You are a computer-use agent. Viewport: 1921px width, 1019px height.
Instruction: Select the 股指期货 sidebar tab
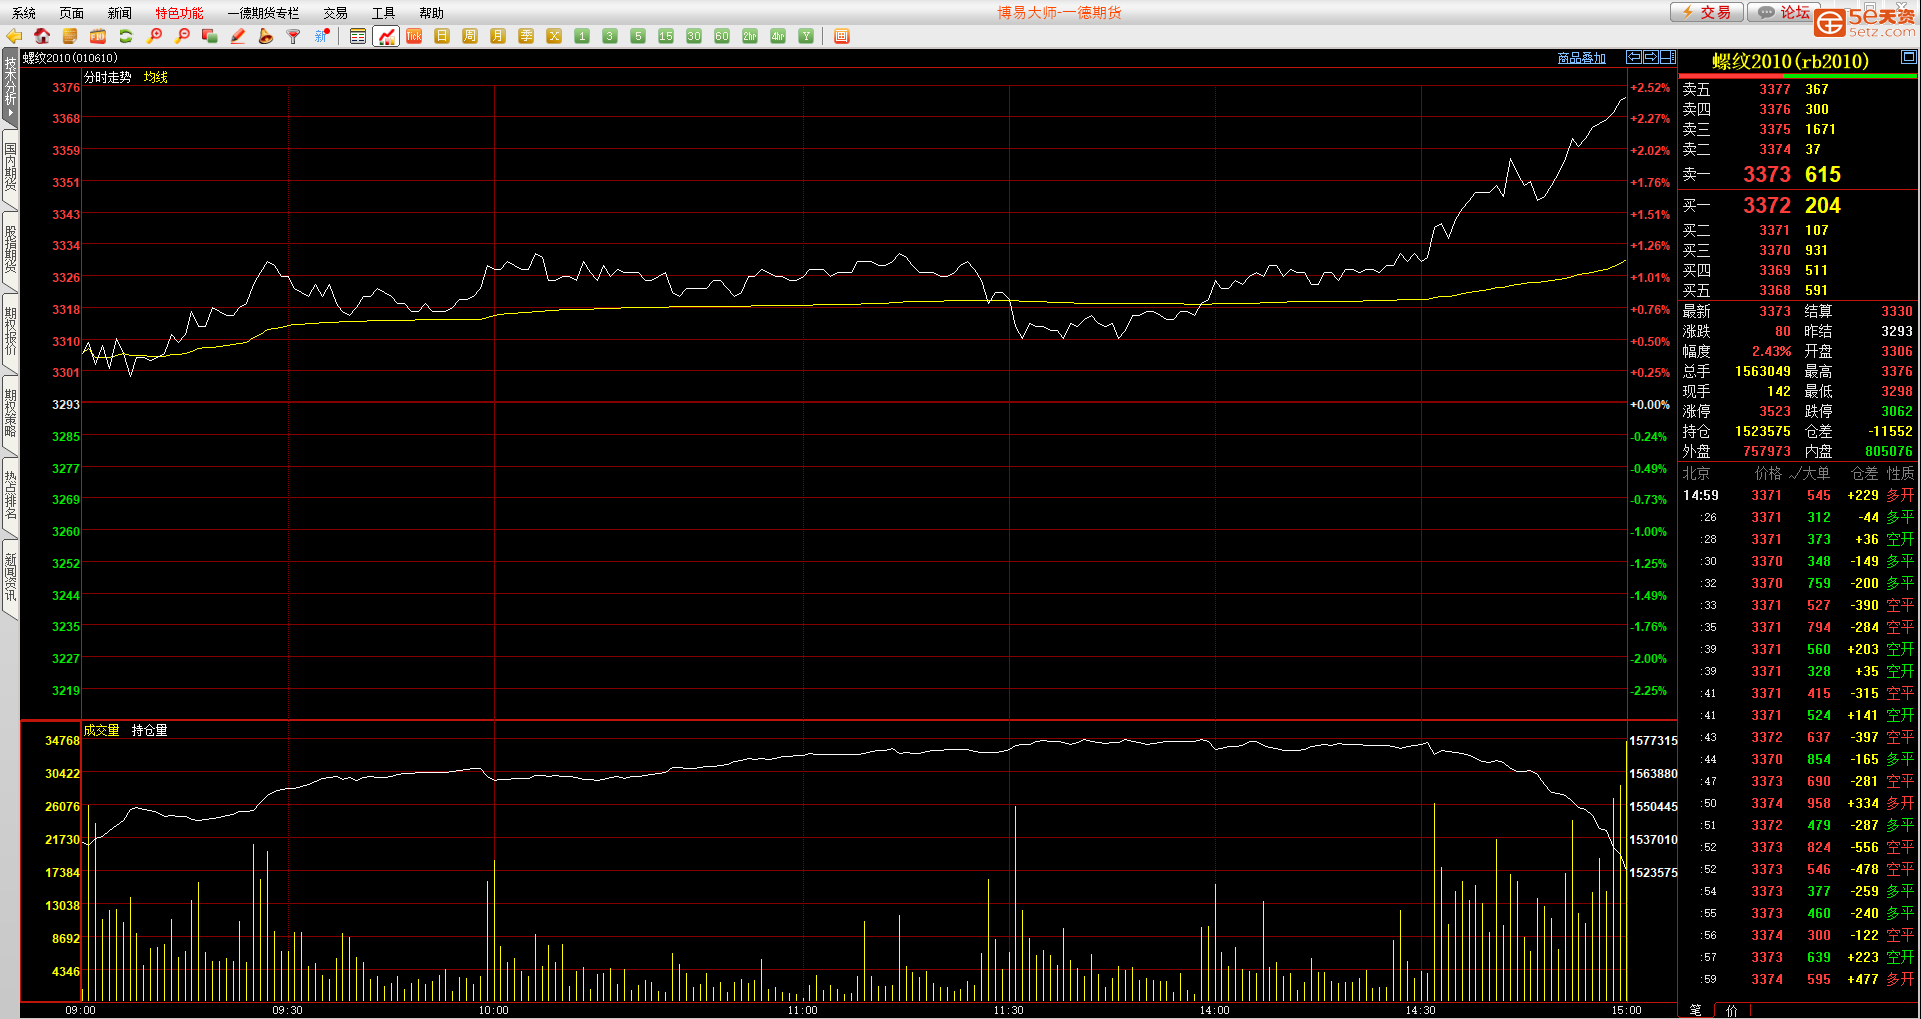point(10,249)
